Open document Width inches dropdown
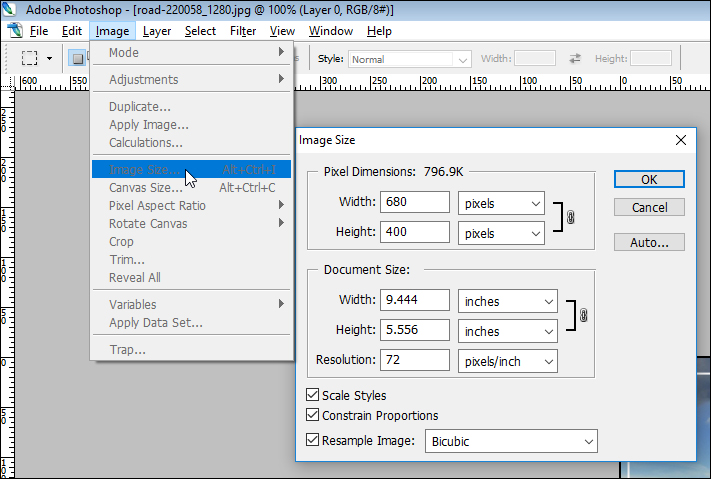711x479 pixels. click(x=508, y=301)
